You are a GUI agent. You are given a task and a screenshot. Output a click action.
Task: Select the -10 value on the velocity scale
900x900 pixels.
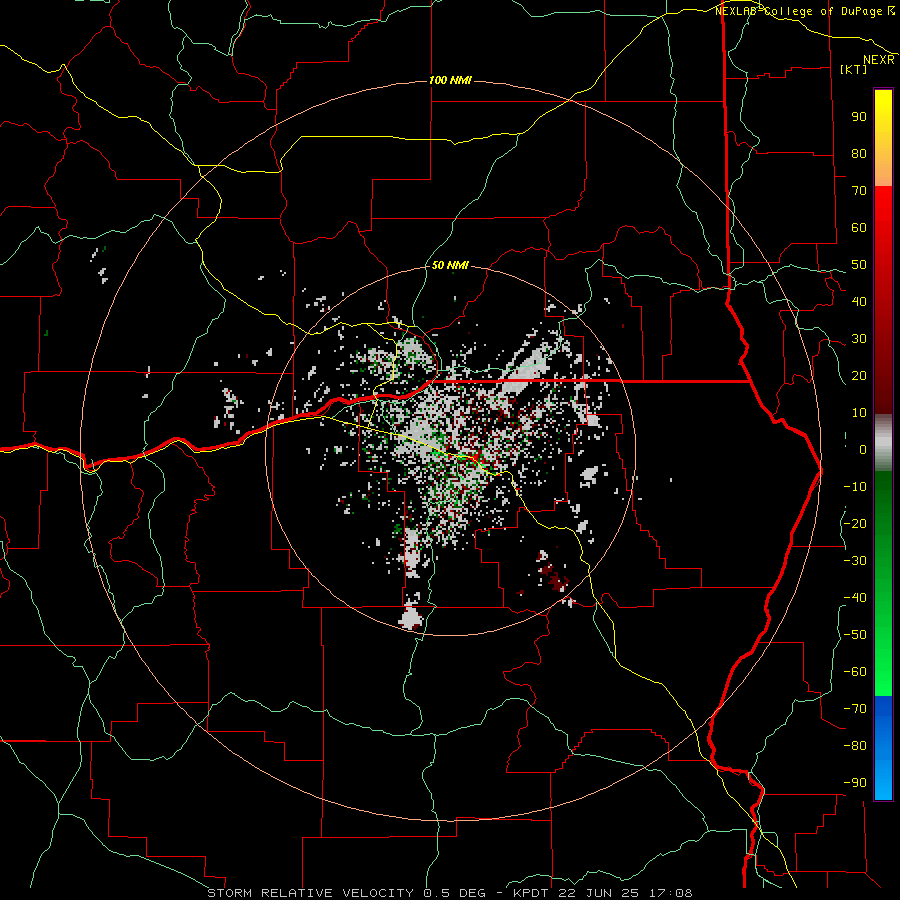[855, 487]
